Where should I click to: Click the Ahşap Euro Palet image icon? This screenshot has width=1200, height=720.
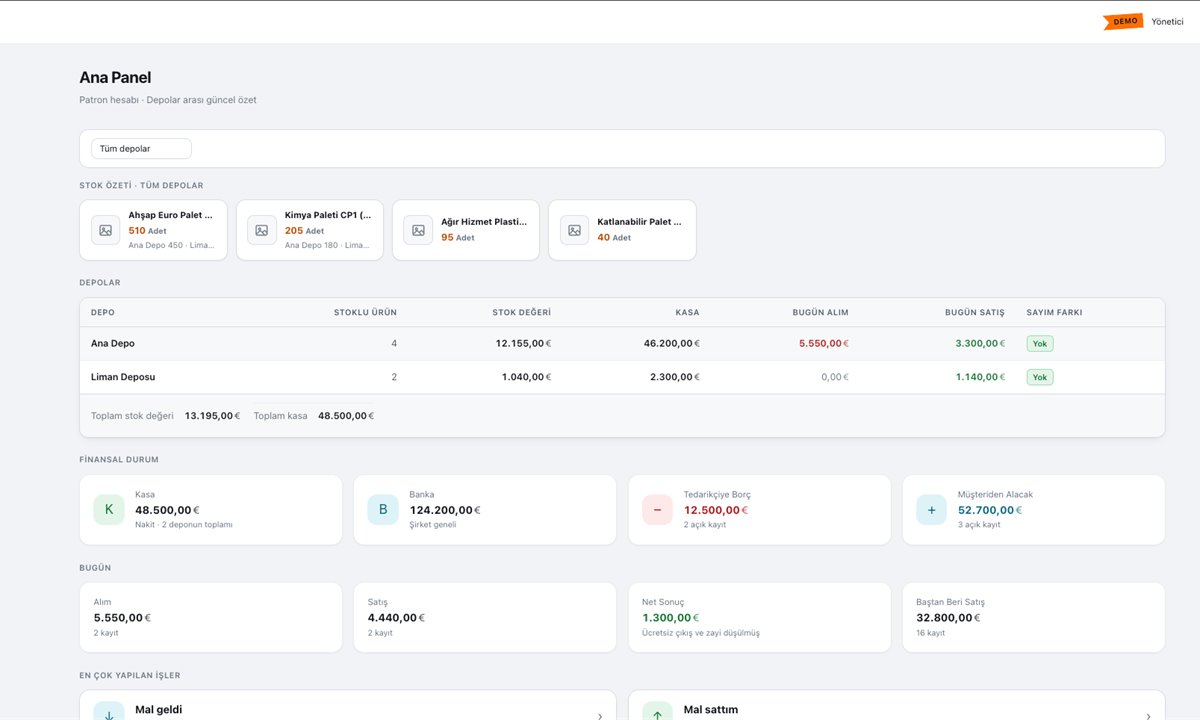106,230
